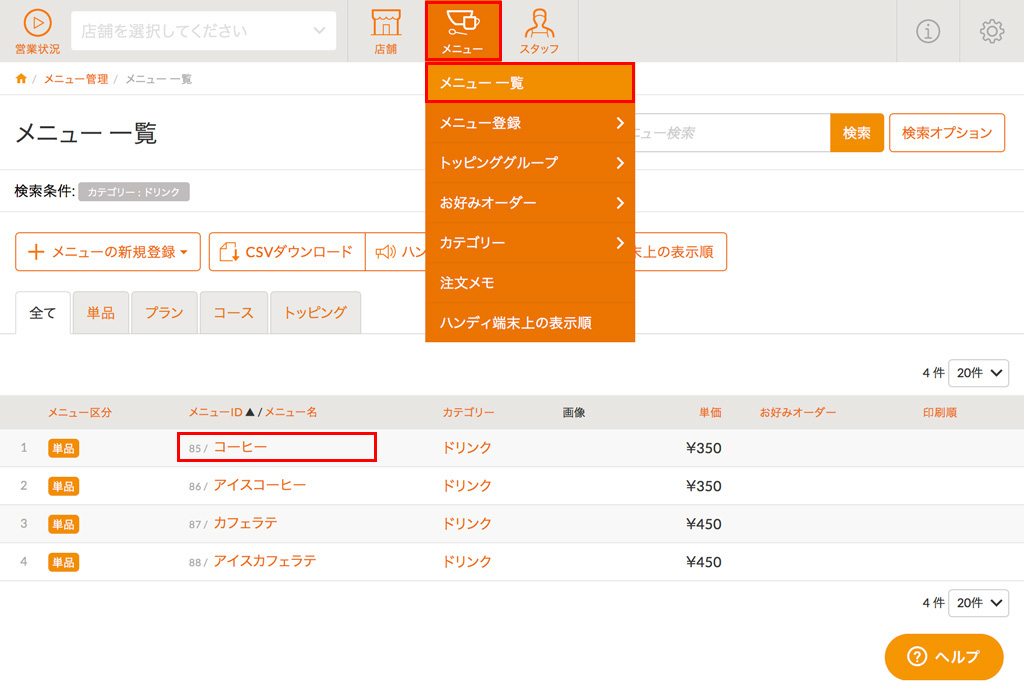The height and width of the screenshot is (685, 1024).
Task: Switch to the コース tab
Action: coord(233,313)
